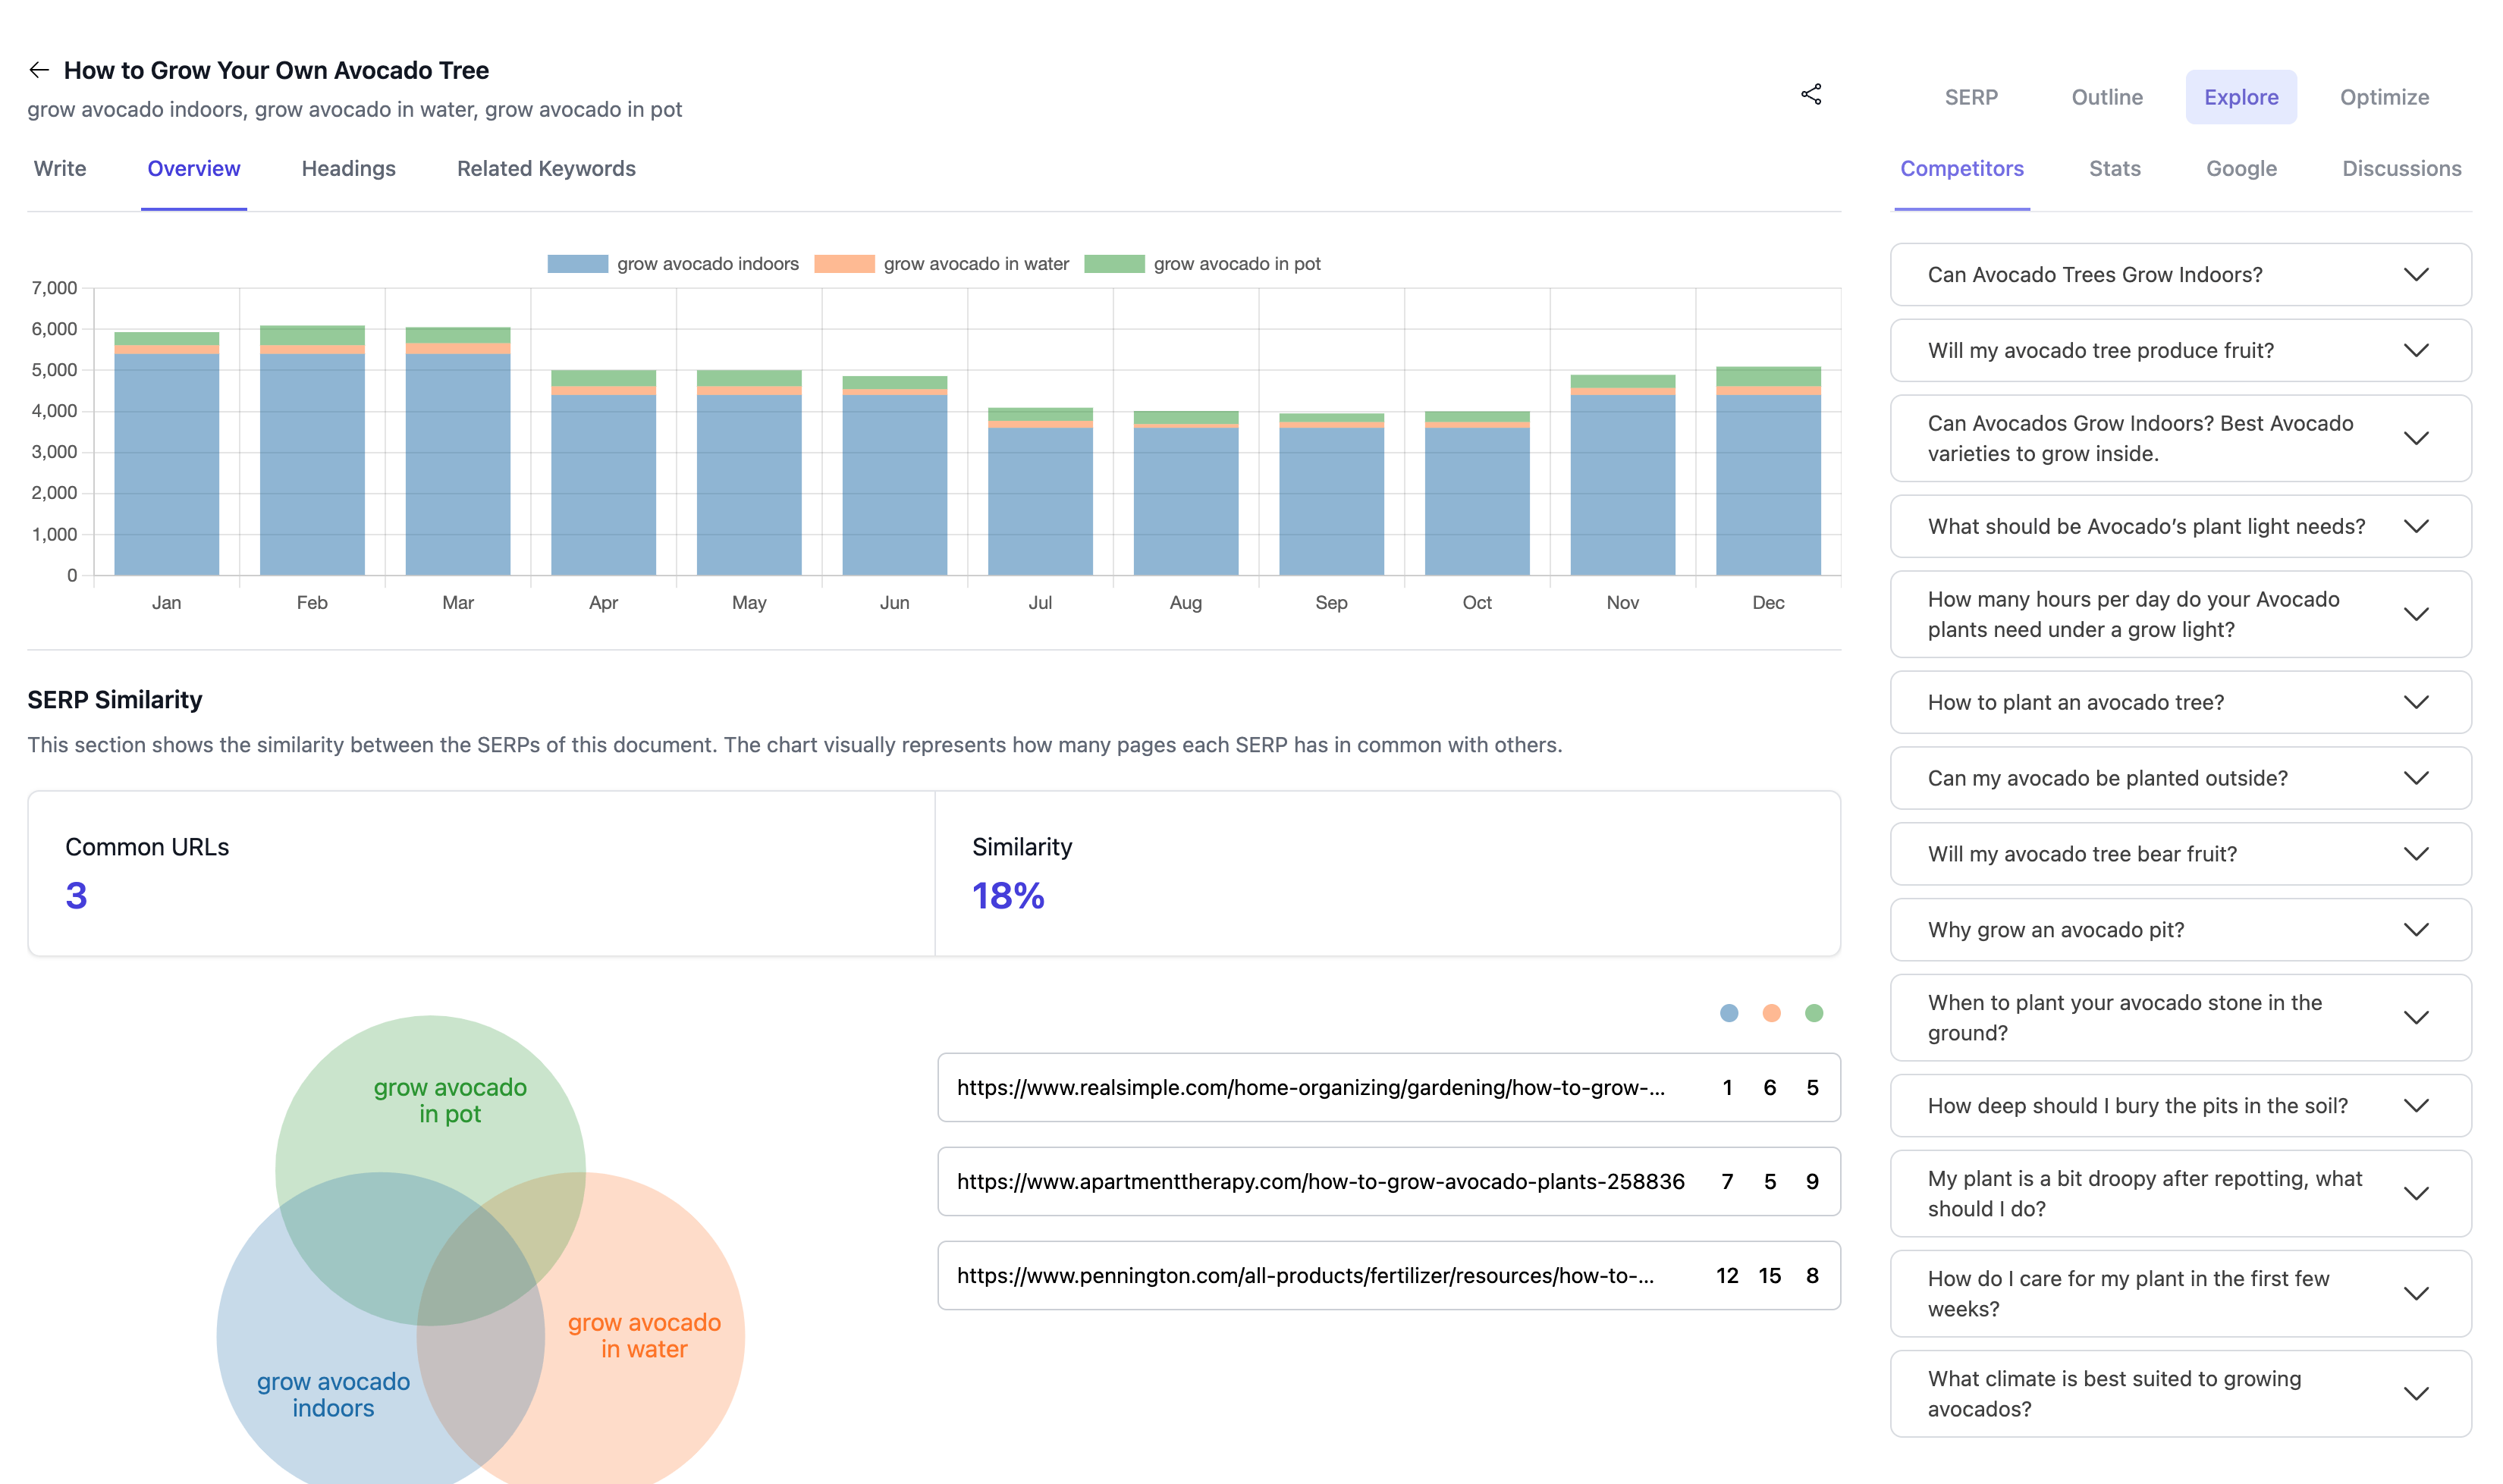2503x1484 pixels.
Task: Switch to the Optimize view
Action: tap(2384, 96)
